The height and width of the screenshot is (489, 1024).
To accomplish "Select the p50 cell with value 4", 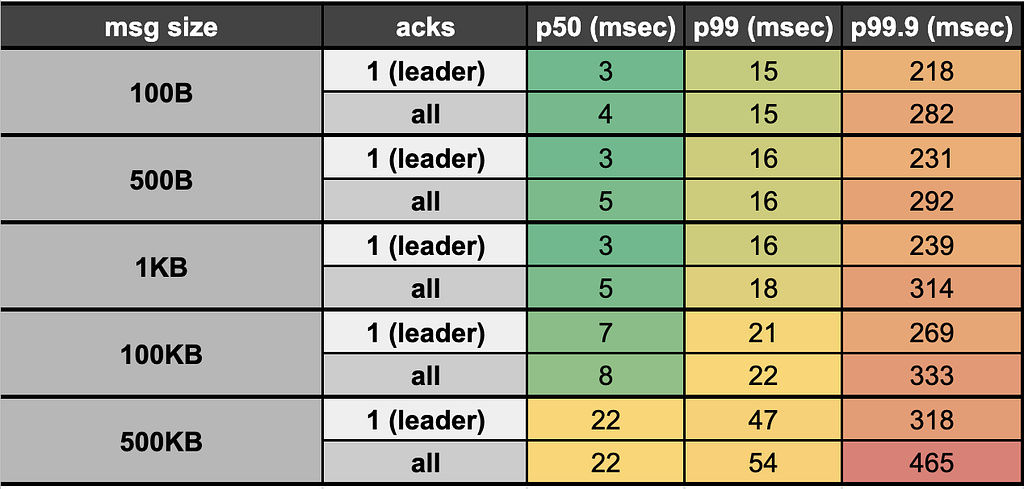I will 605,114.
